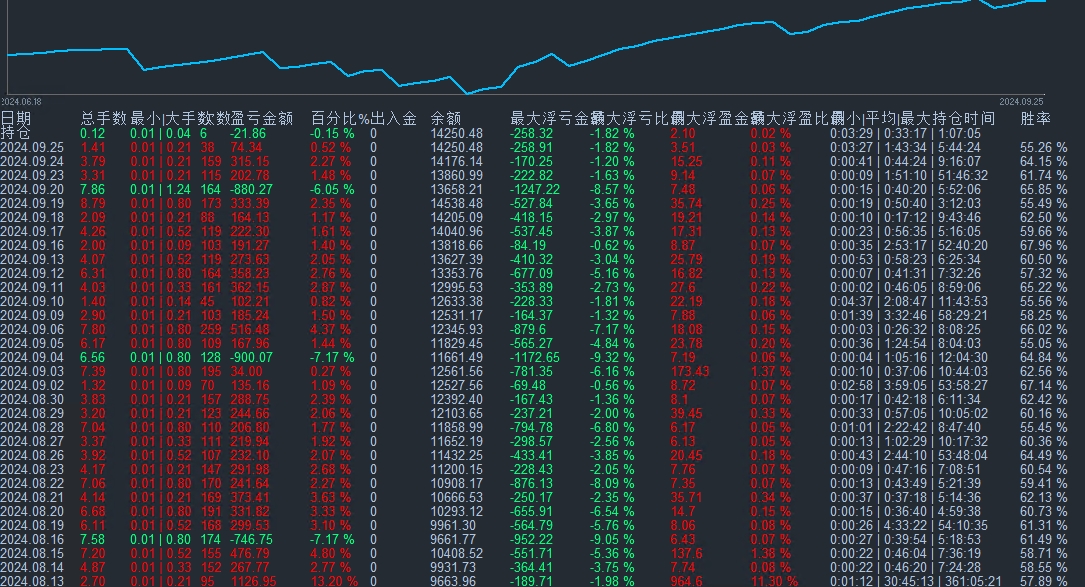Select the date cell 2024.08.16
This screenshot has width=1085, height=587.
pyautogui.click(x=32, y=539)
